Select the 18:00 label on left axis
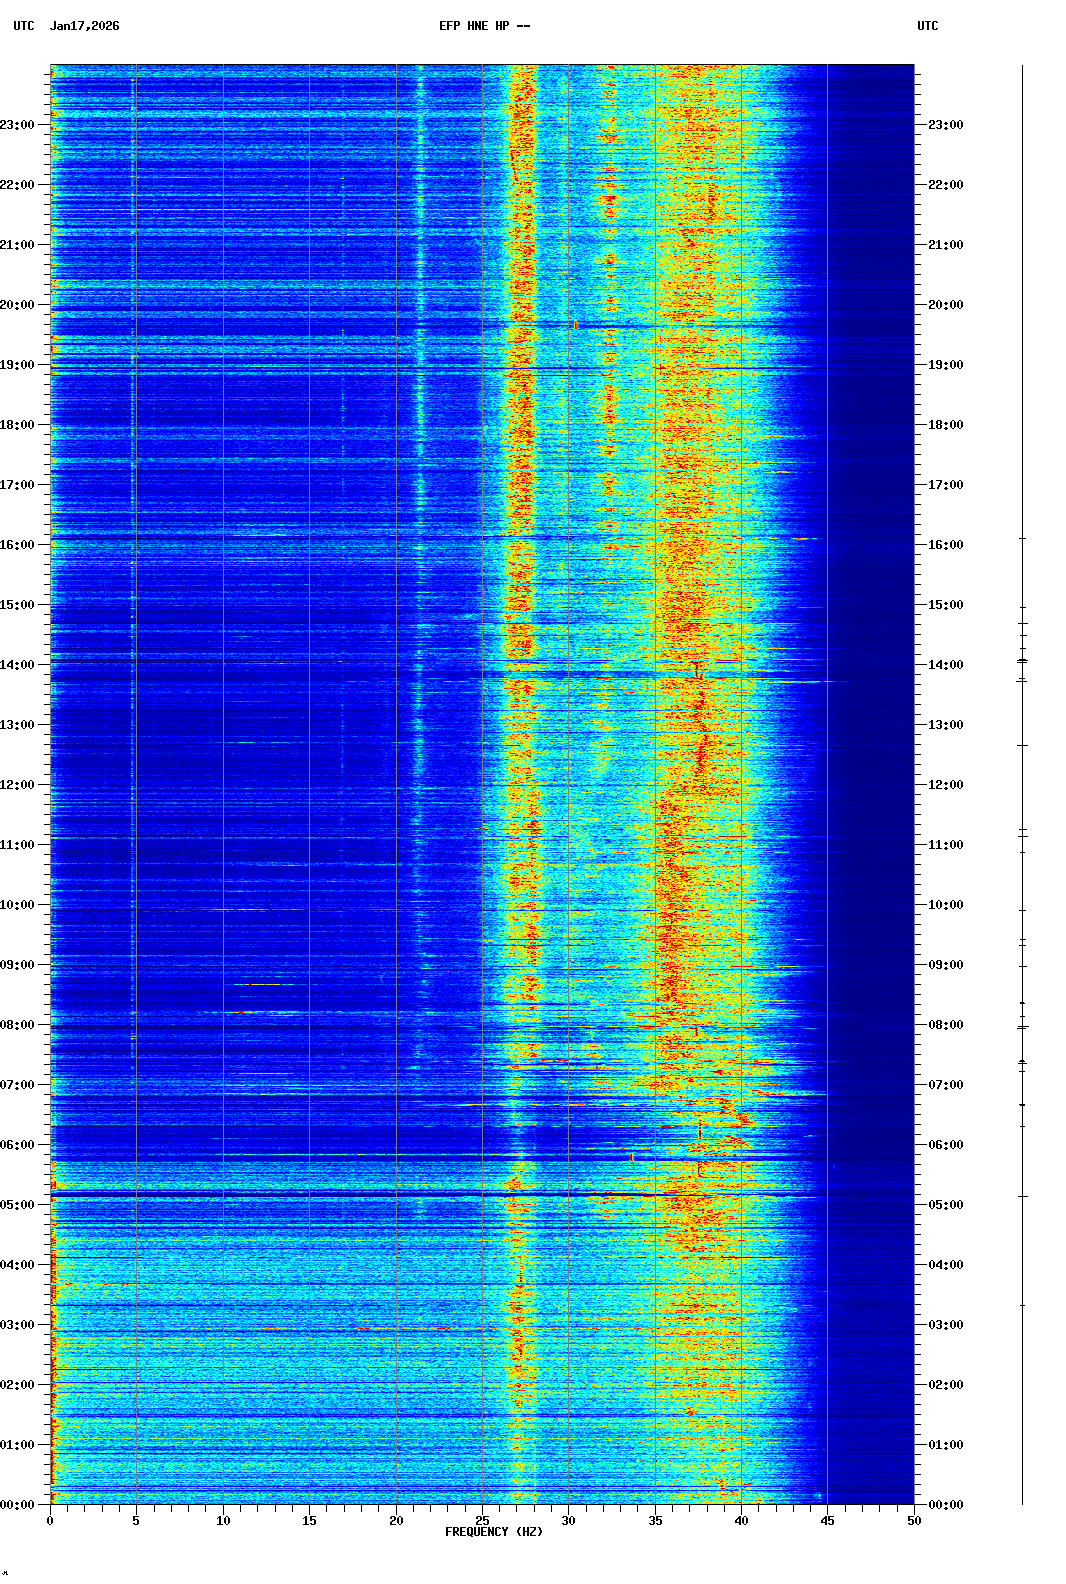Viewport: 1066px width, 1584px height. pos(18,425)
